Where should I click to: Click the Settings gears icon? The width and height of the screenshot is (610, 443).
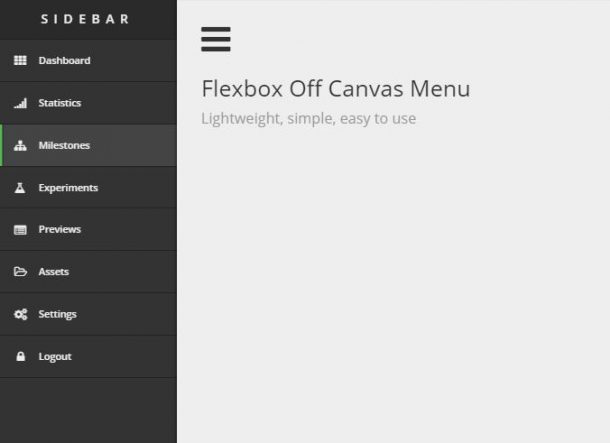click(21, 314)
